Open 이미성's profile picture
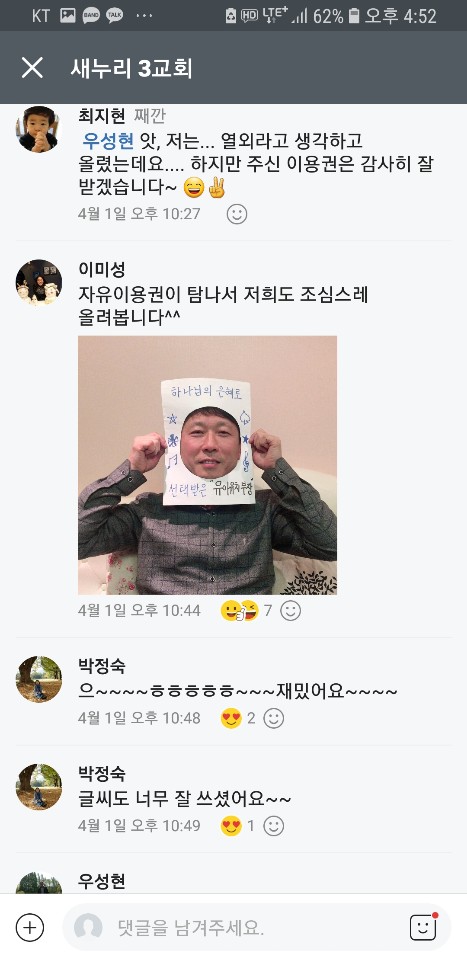The height and width of the screenshot is (960, 467). [39, 282]
